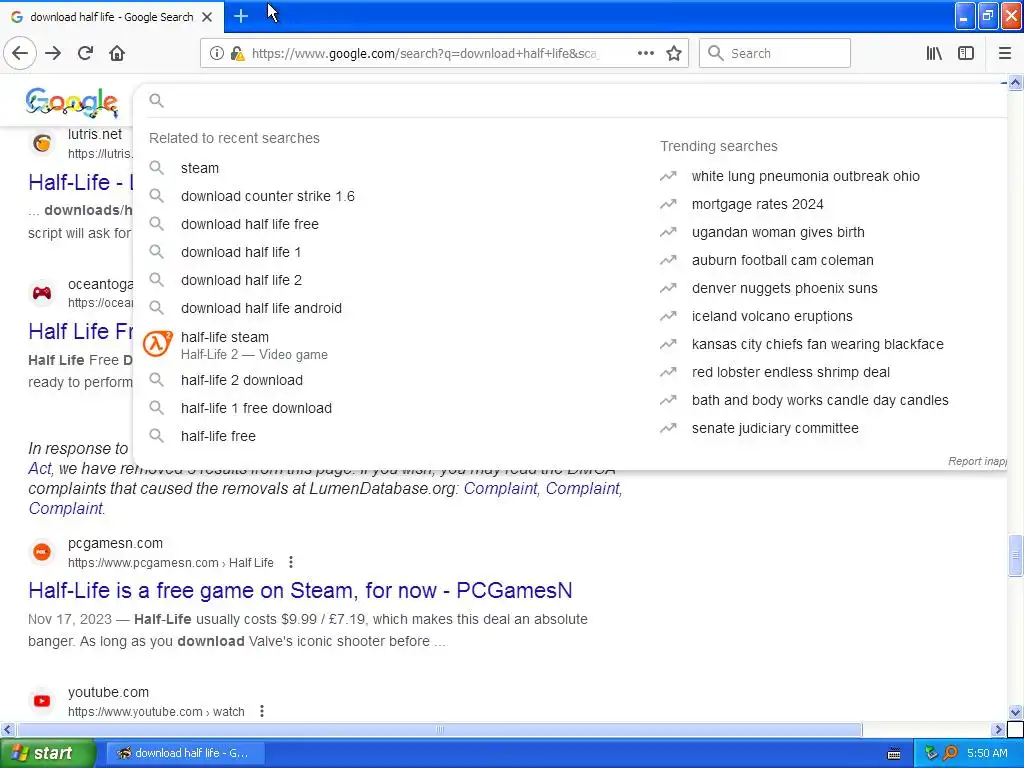Go back with the browser back arrow
The width and height of the screenshot is (1024, 768).
coord(20,54)
